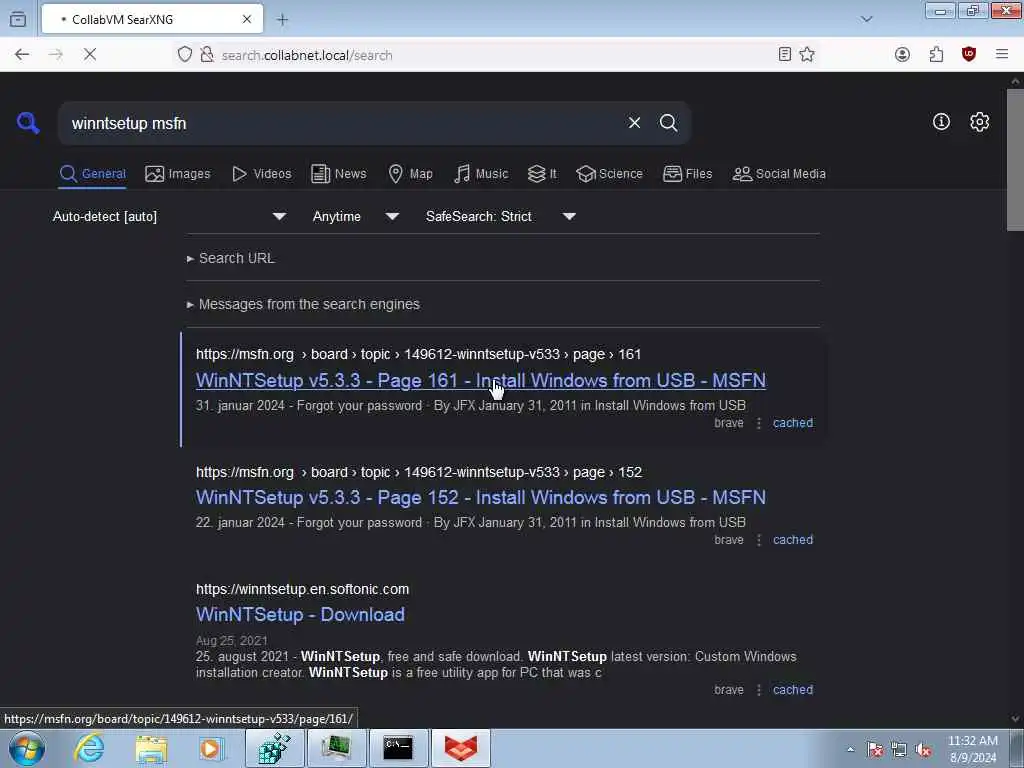
Task: Open WinNTSetup - Download softonic result
Action: 300,615
